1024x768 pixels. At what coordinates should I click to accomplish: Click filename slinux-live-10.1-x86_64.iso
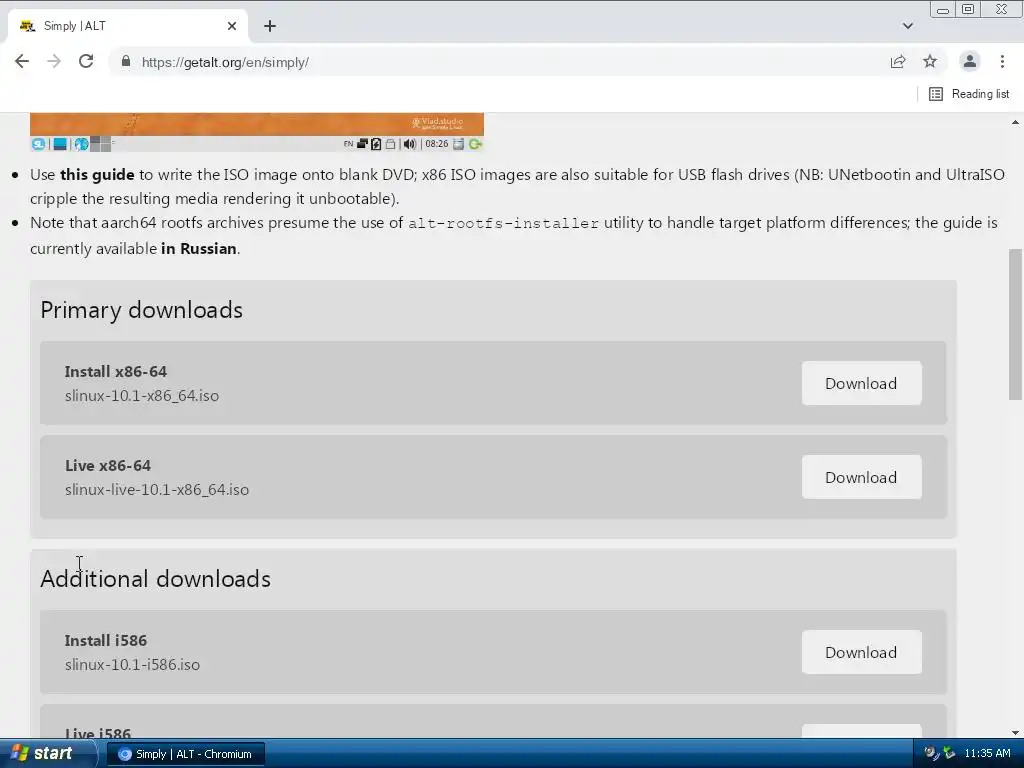157,490
